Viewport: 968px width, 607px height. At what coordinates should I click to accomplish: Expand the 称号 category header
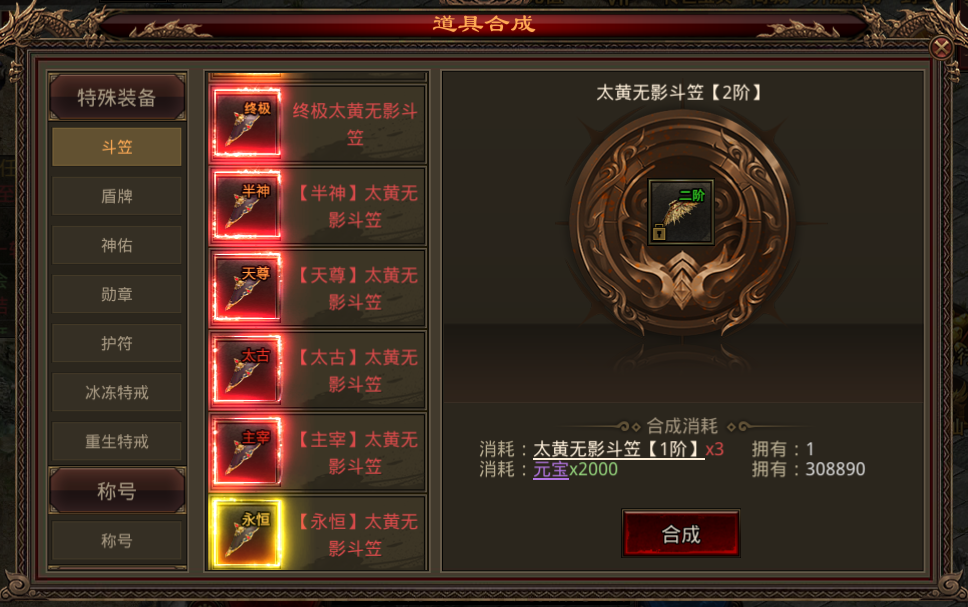(x=117, y=491)
